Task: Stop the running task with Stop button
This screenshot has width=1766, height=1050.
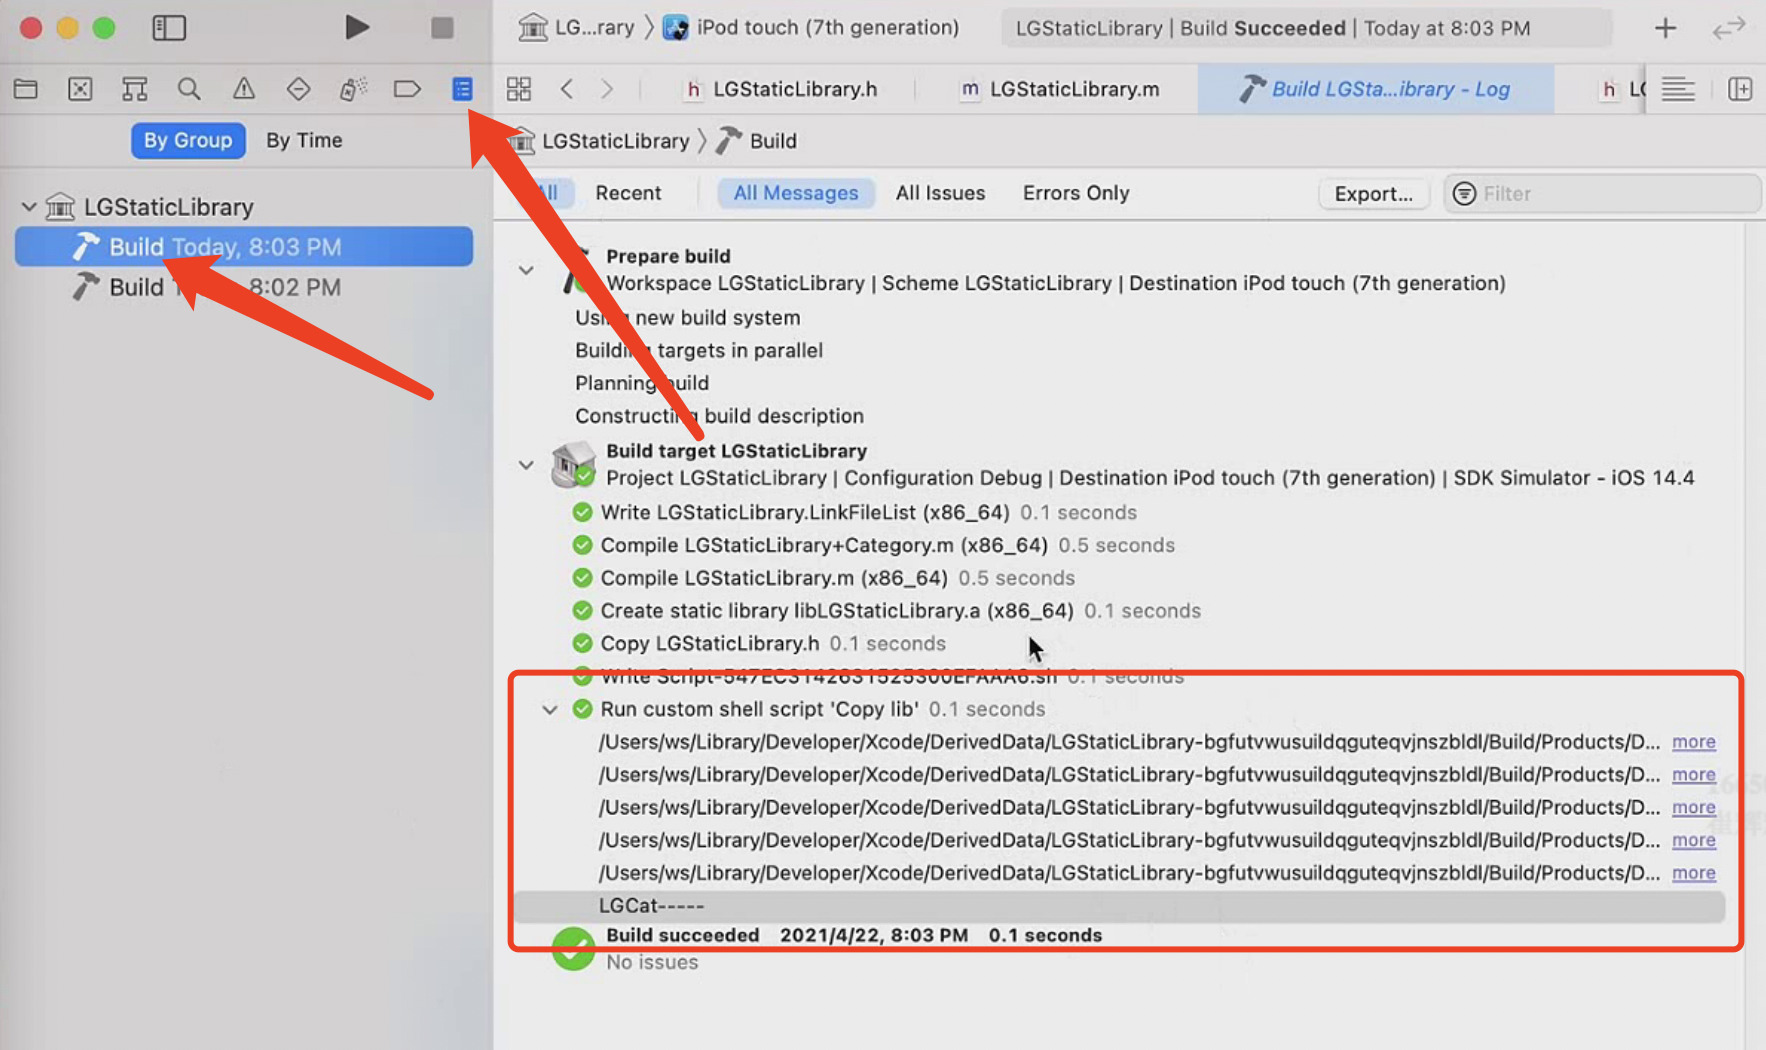Action: point(442,27)
